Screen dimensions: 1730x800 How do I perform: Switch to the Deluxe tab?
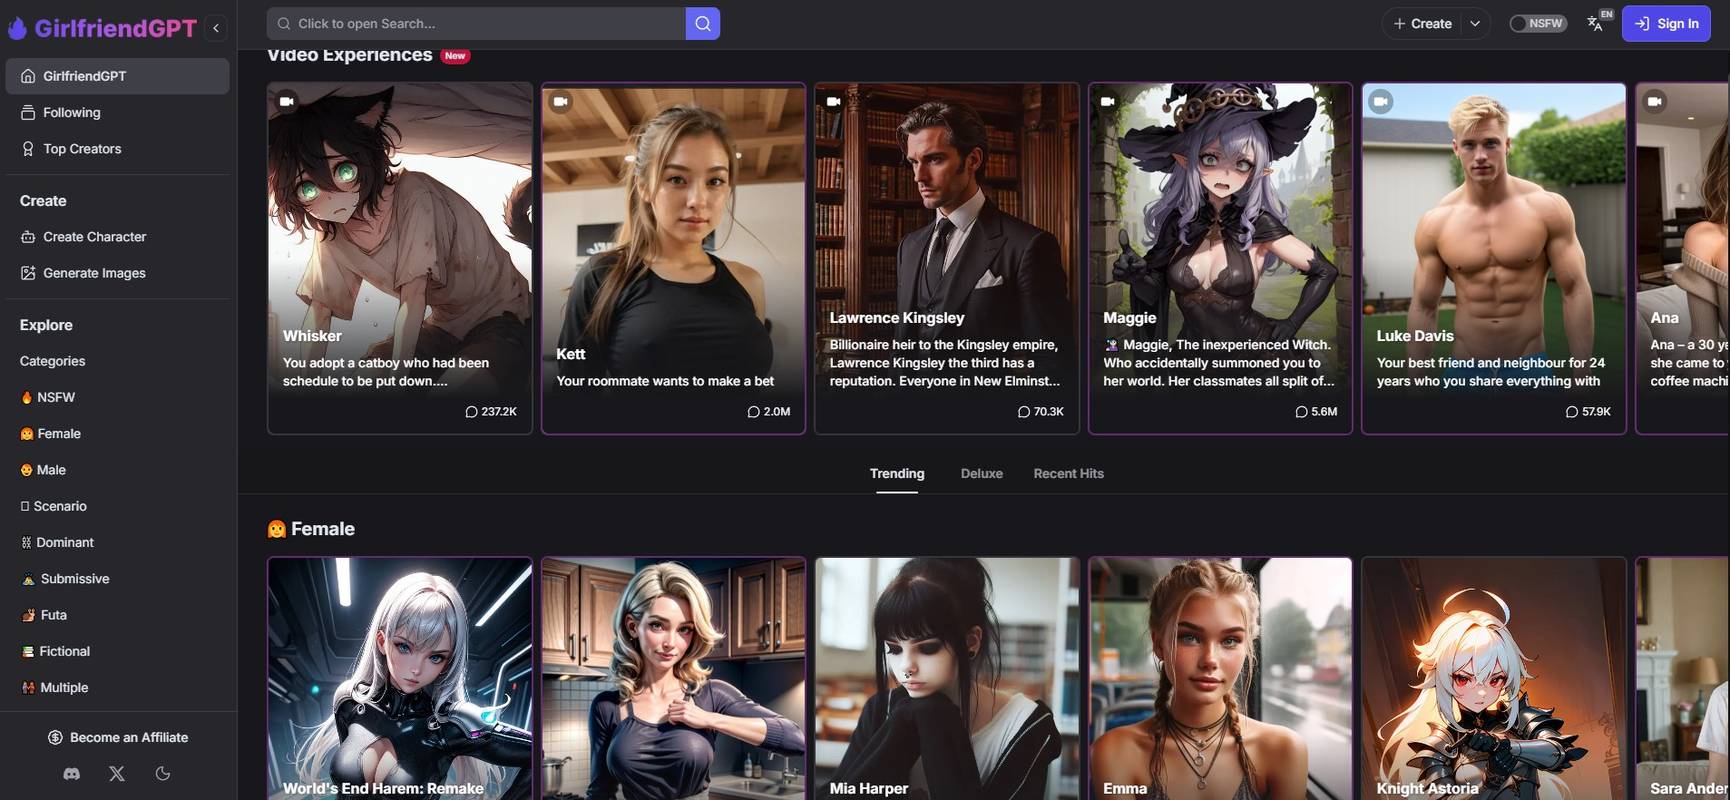(x=982, y=473)
